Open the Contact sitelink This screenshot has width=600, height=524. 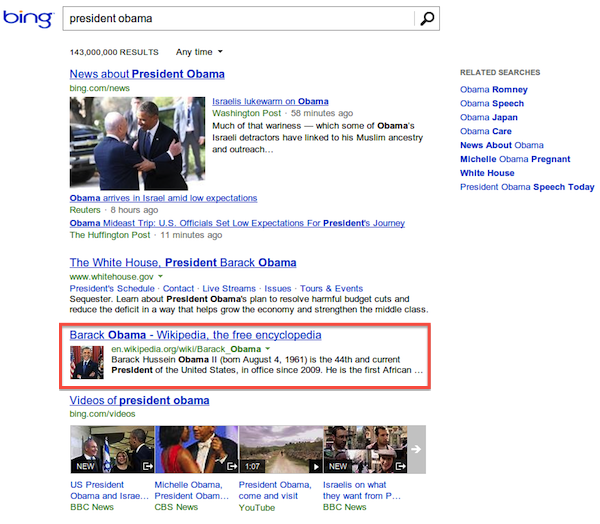pos(178,288)
